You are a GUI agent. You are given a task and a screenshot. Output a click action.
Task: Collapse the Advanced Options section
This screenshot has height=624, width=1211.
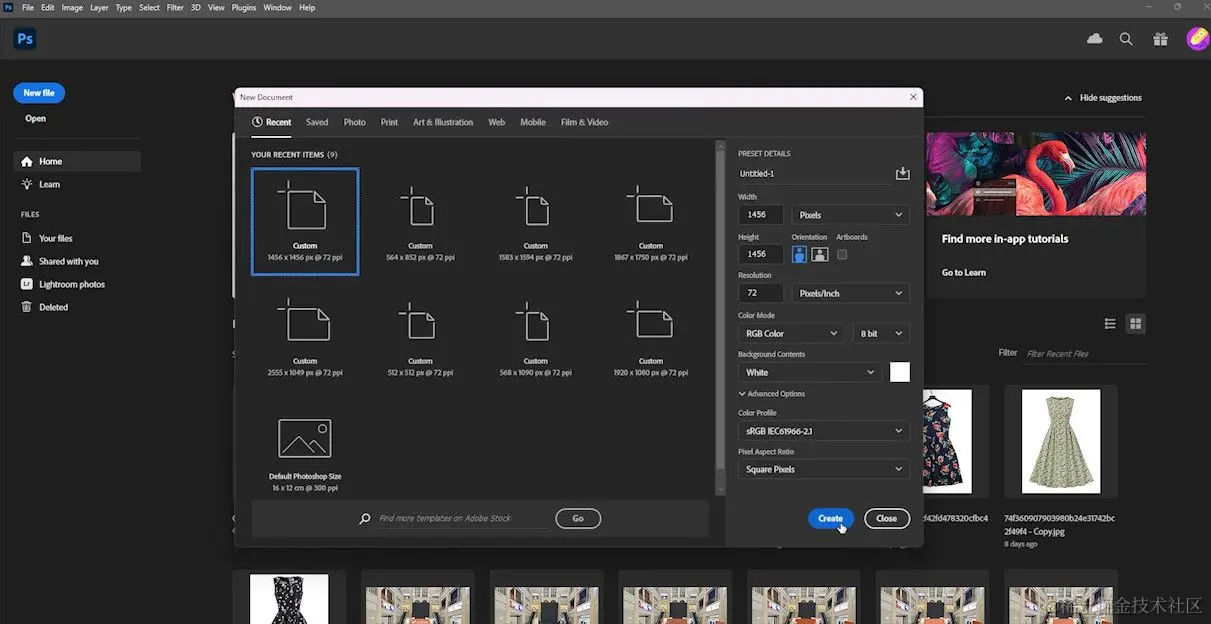pos(771,394)
